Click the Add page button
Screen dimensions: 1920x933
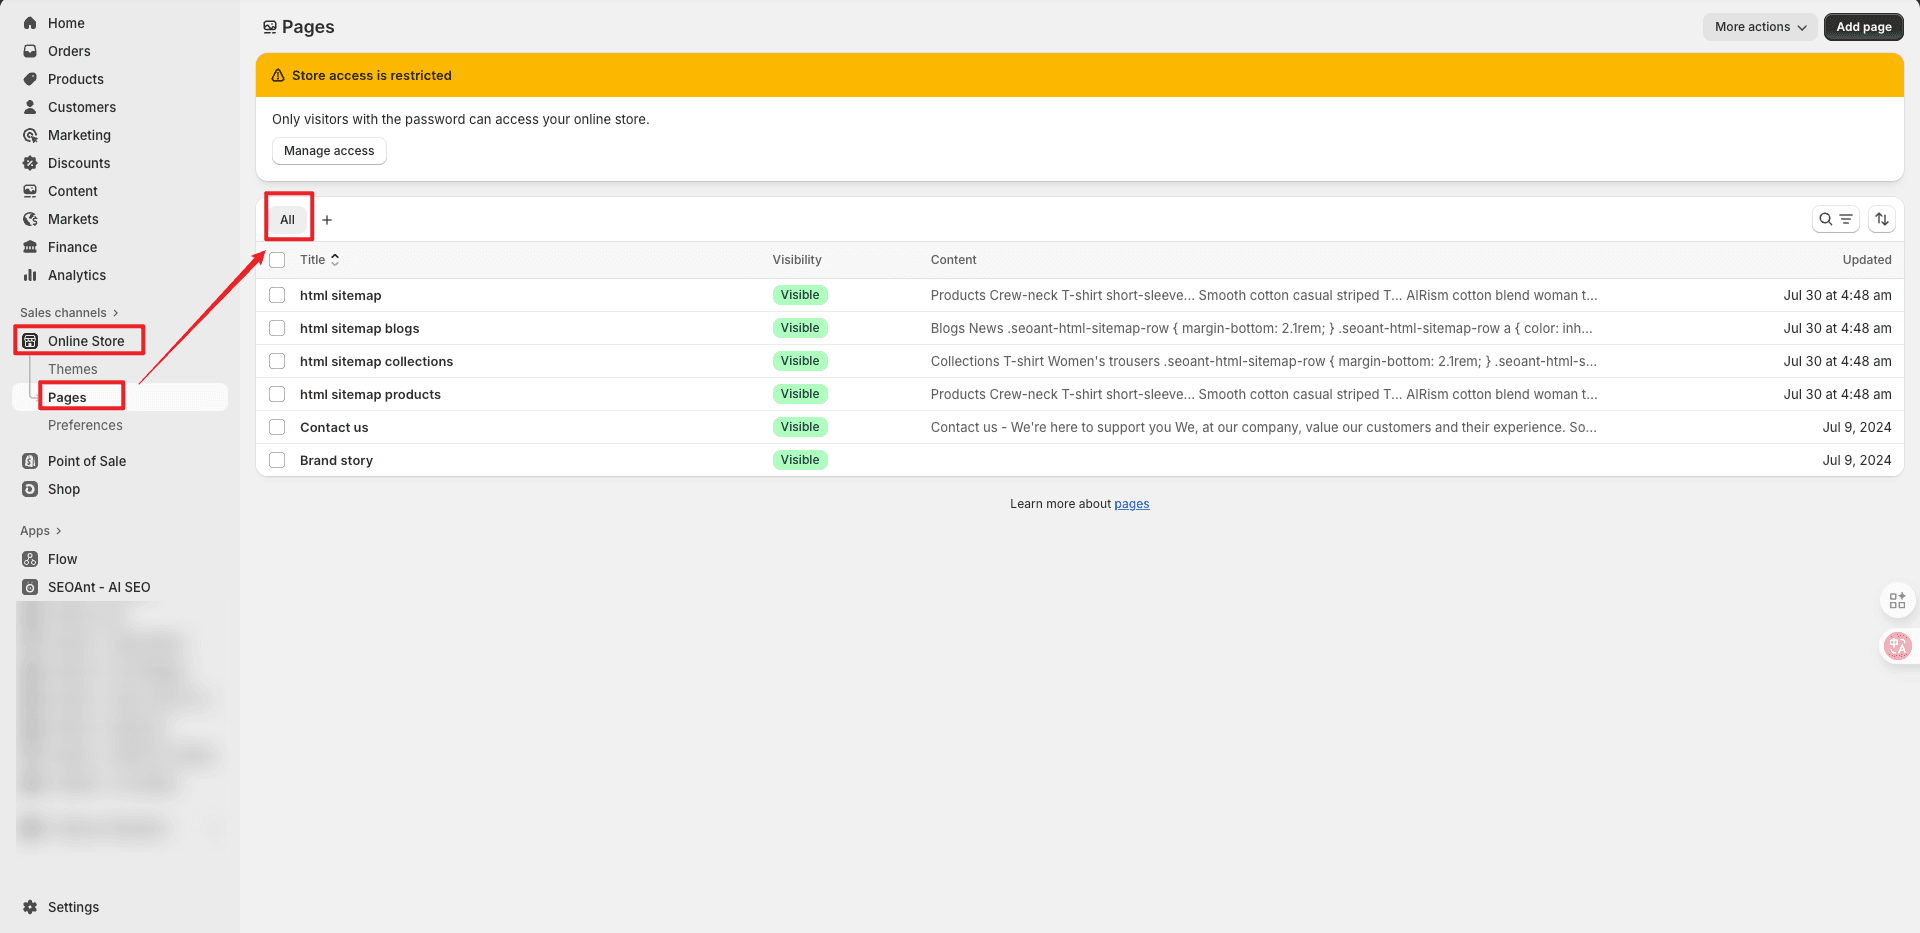point(1863,27)
